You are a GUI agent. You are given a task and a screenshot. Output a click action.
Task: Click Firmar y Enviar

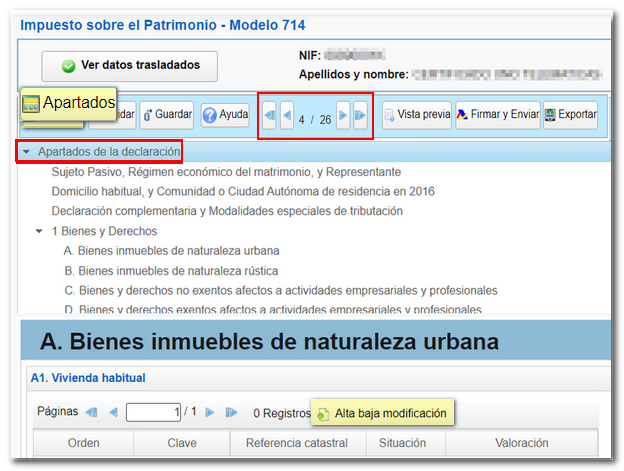pos(497,115)
